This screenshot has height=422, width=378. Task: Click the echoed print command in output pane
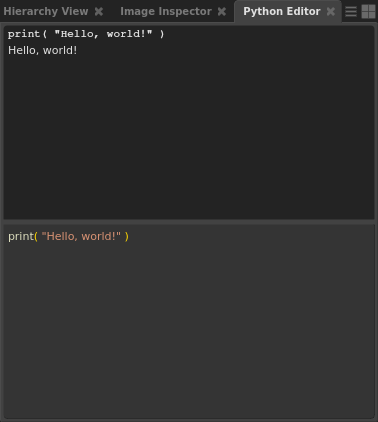pos(86,34)
